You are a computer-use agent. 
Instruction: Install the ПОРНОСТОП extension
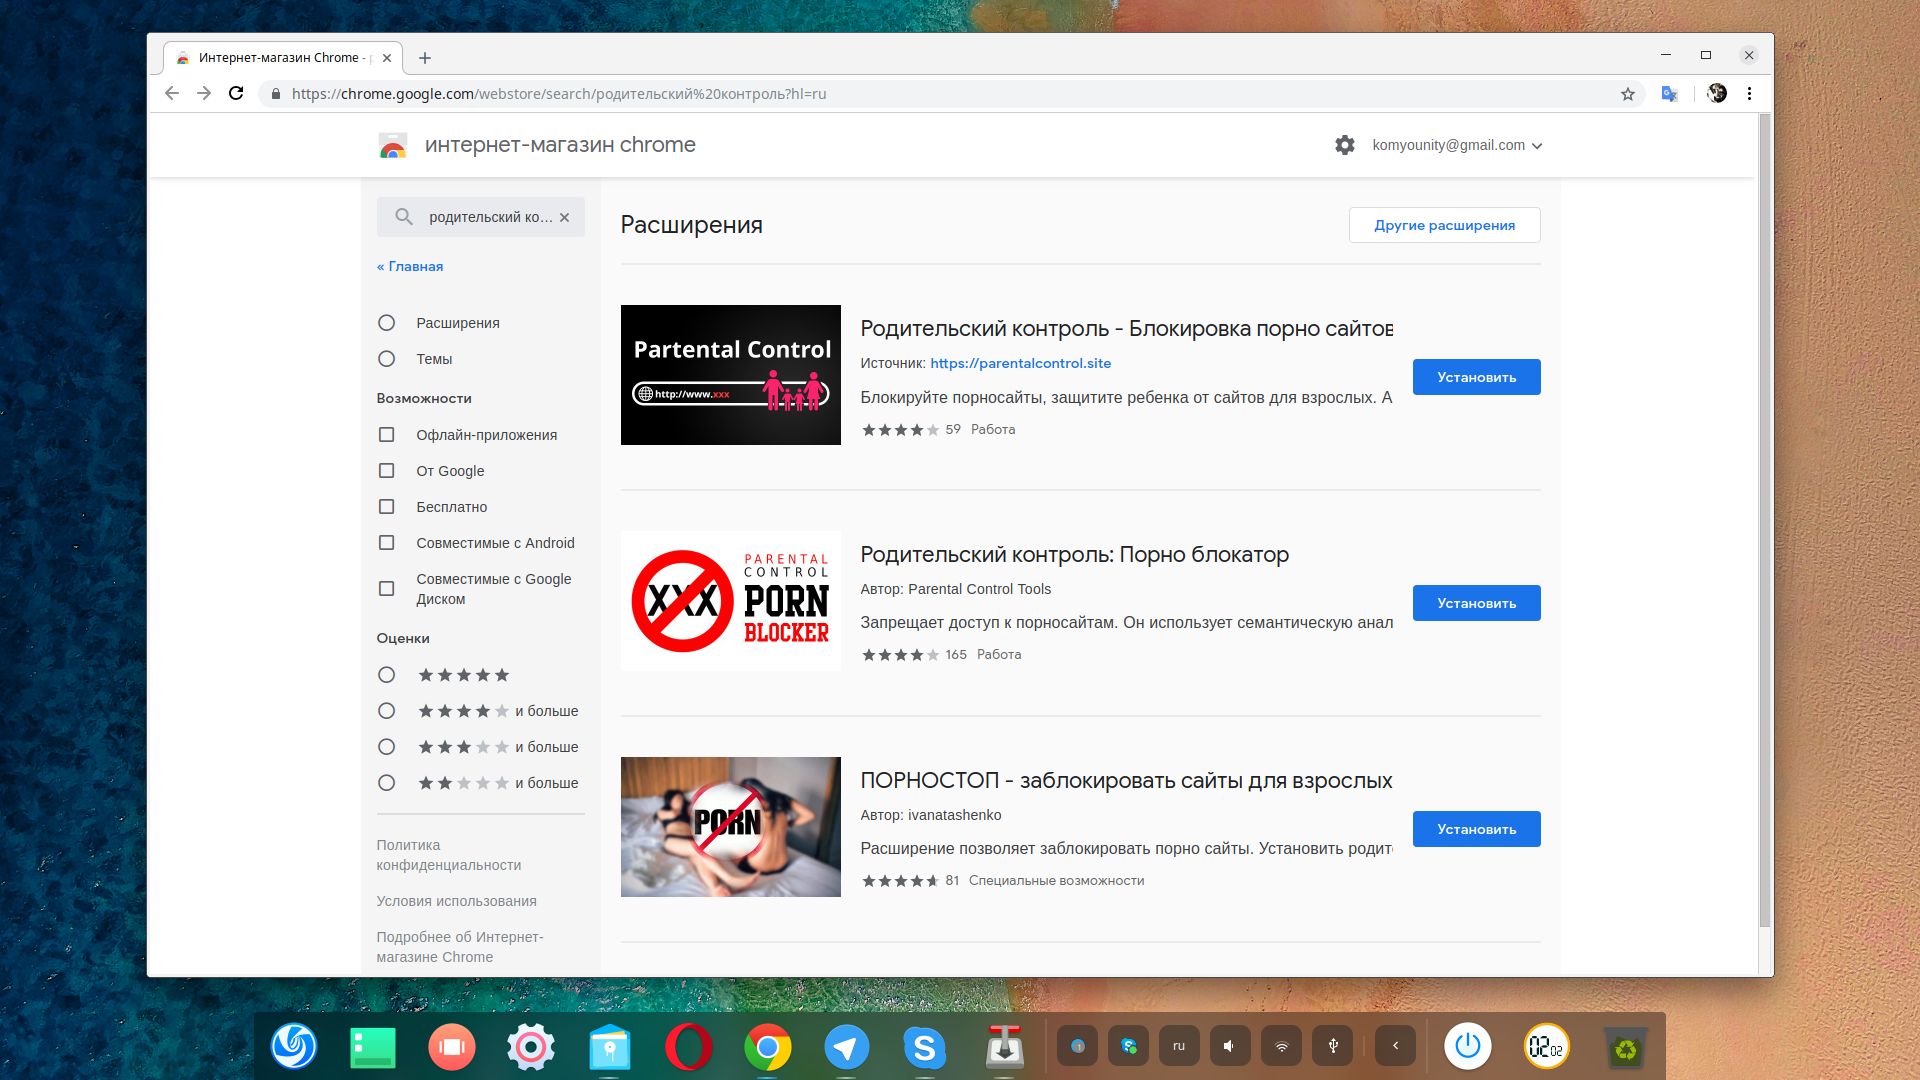(1476, 829)
